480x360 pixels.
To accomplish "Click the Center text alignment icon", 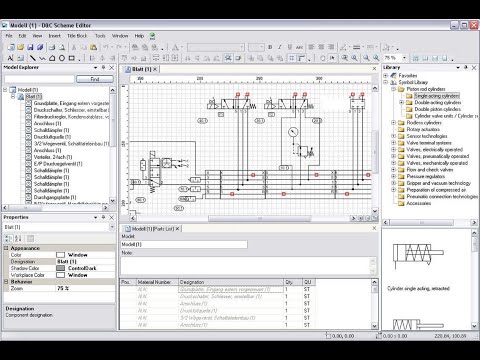I will (321, 47).
